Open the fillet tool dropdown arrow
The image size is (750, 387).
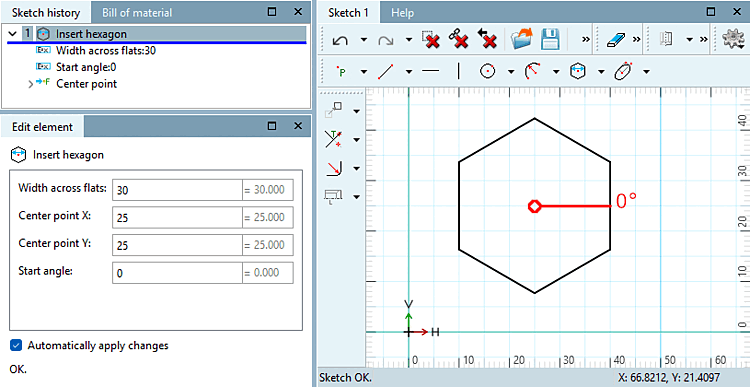tap(356, 169)
